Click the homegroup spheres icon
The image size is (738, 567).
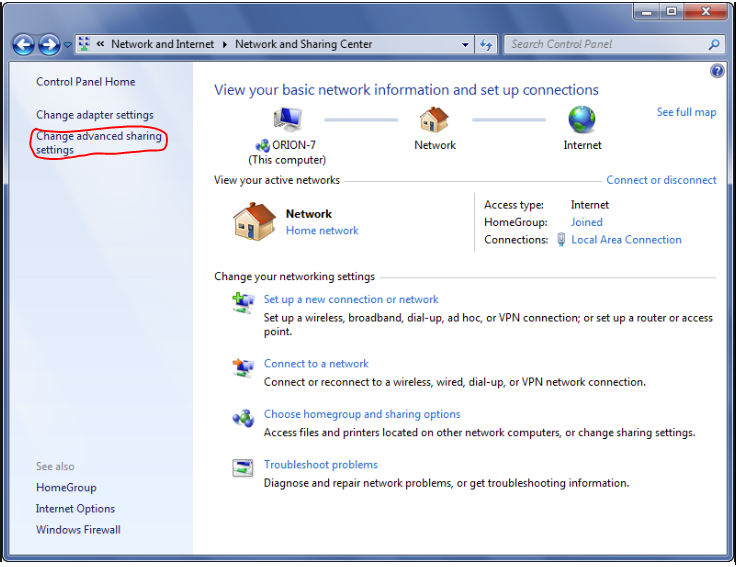click(x=243, y=418)
